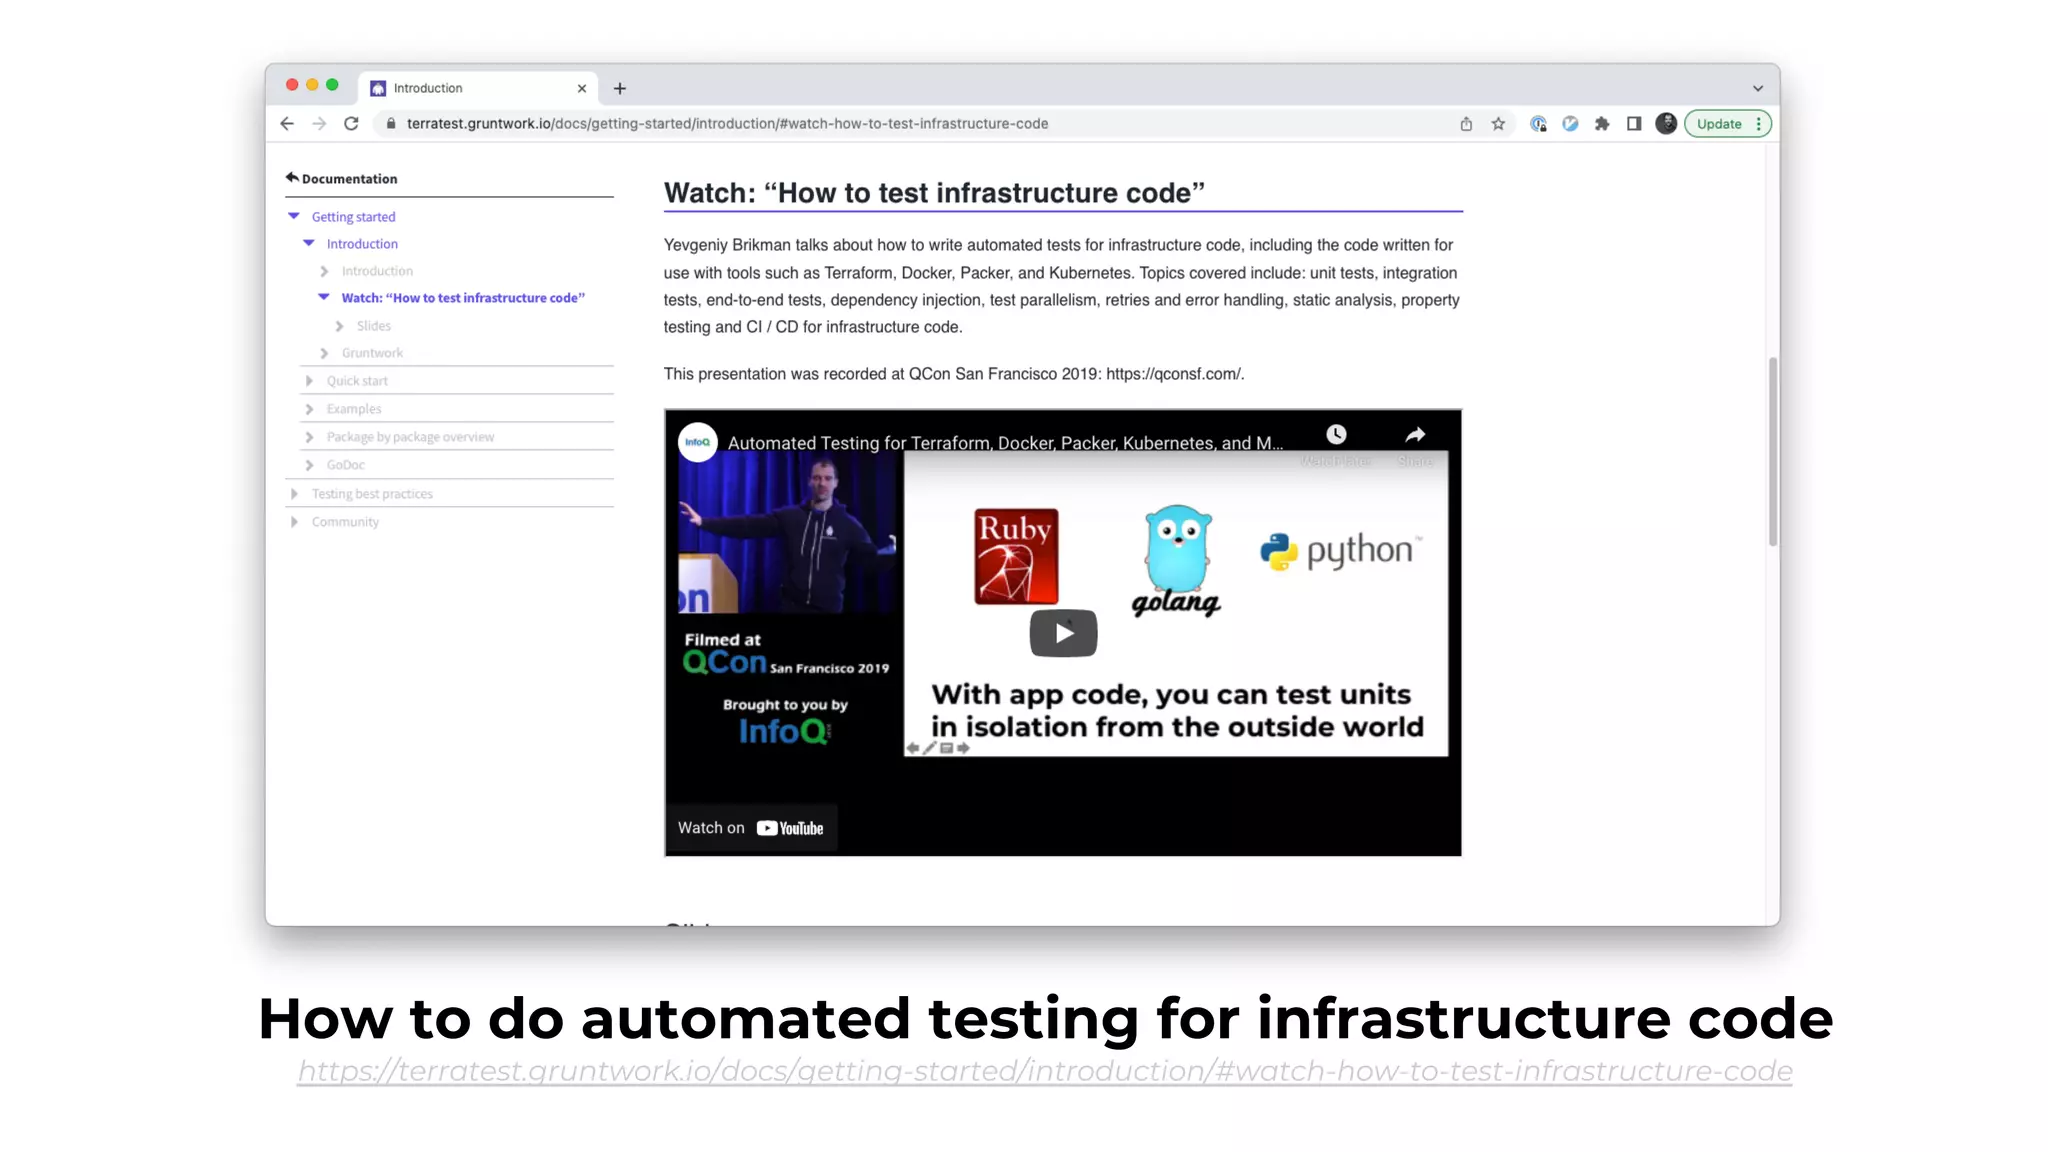Click the terratest URL link below the heading
The height and width of the screenshot is (1152, 2048).
[x=1044, y=1071]
